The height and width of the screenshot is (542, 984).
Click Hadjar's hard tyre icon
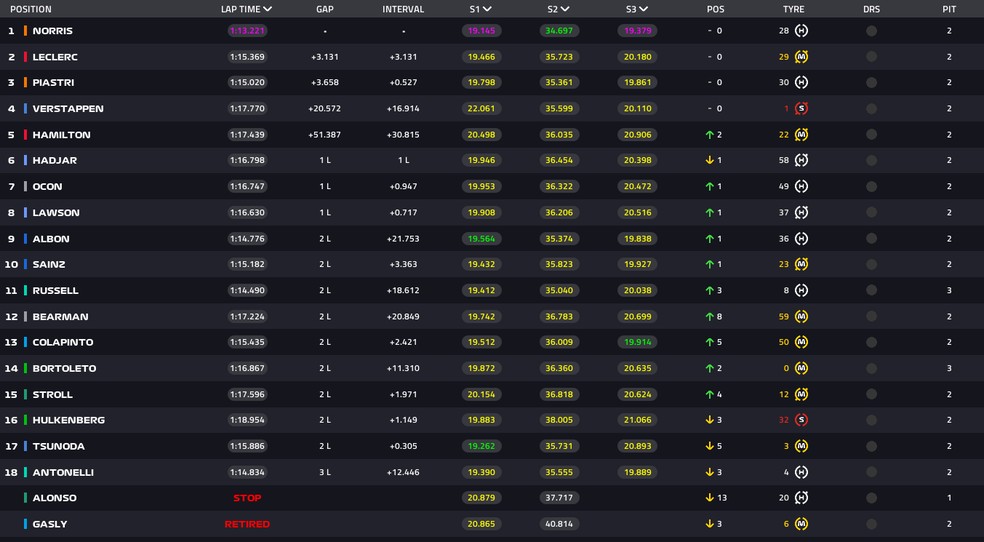[801, 160]
